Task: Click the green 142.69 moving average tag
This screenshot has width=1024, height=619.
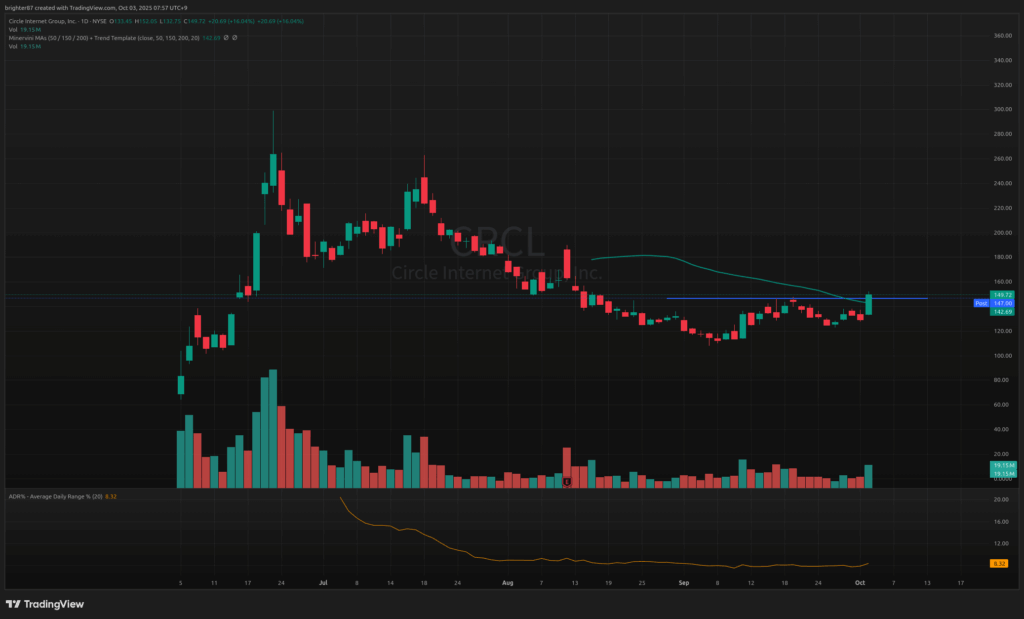Action: click(x=1001, y=311)
